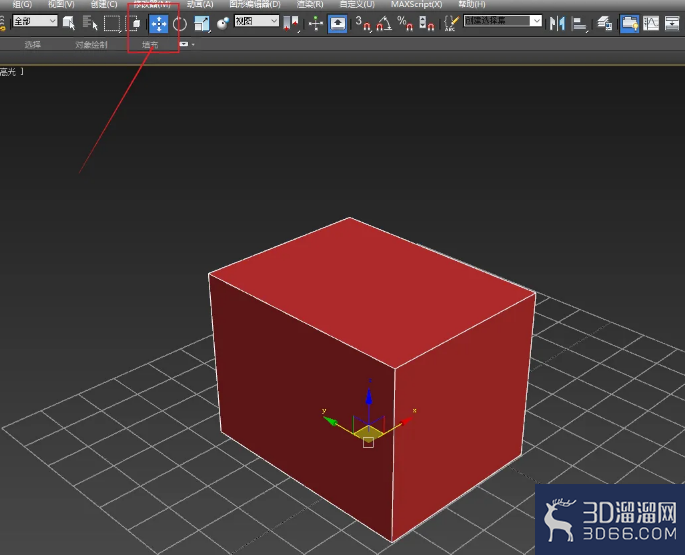
Task: Click the Mirror tool icon
Action: (x=557, y=23)
